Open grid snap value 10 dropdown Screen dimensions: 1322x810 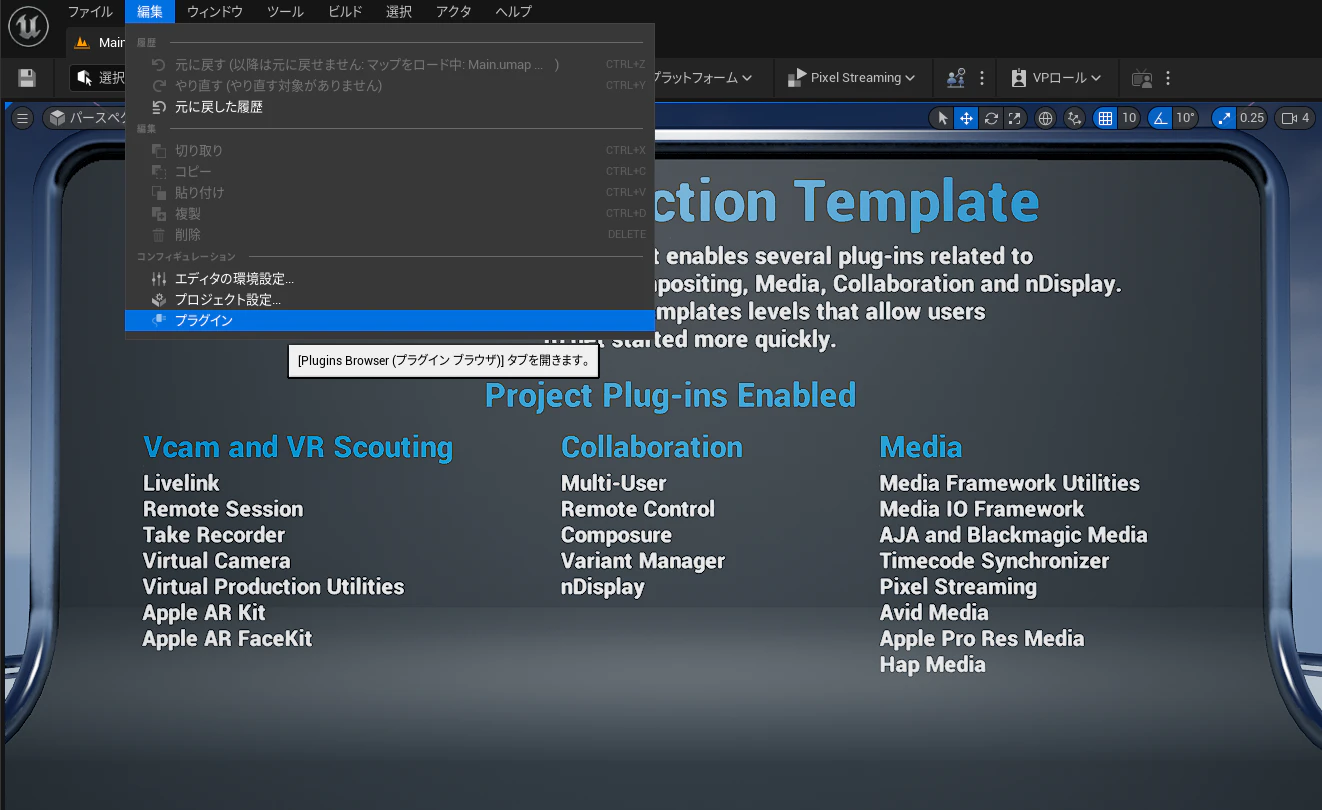click(1129, 118)
